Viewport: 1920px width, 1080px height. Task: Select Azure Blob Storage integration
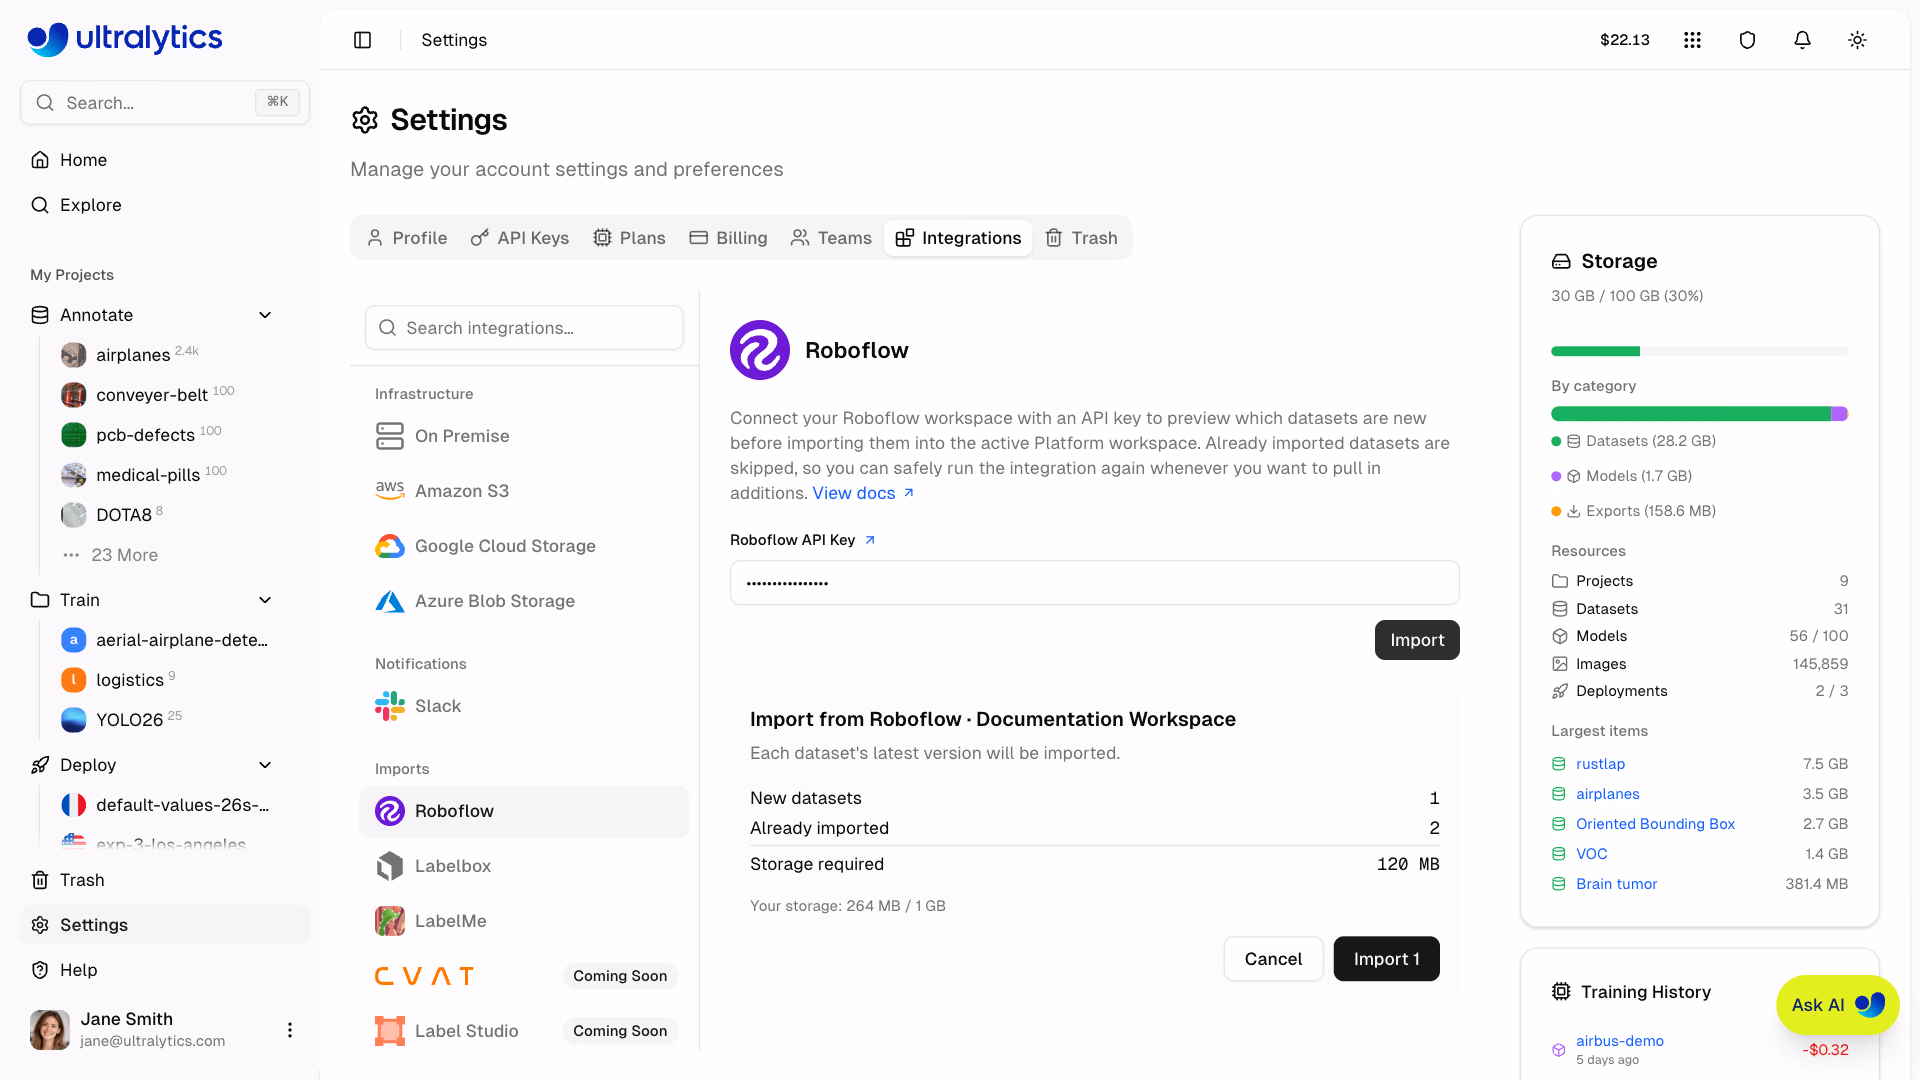(x=524, y=601)
